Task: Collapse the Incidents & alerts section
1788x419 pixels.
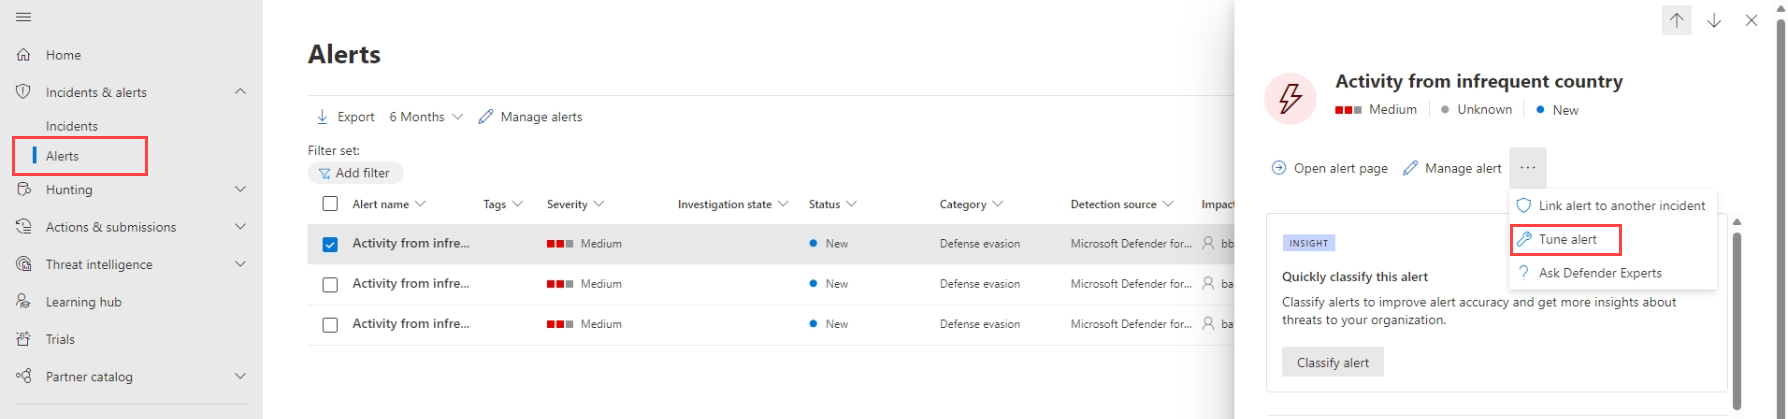Action: pyautogui.click(x=240, y=92)
